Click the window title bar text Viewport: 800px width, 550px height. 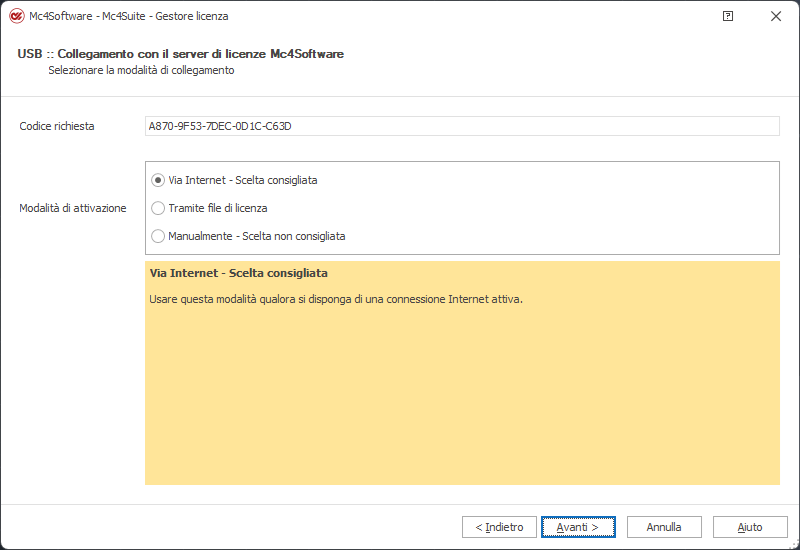coord(129,16)
